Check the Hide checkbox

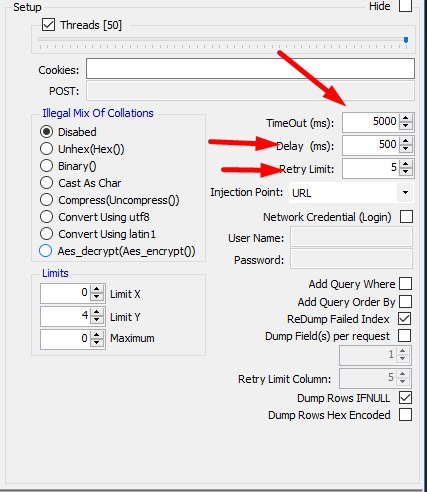click(x=405, y=6)
